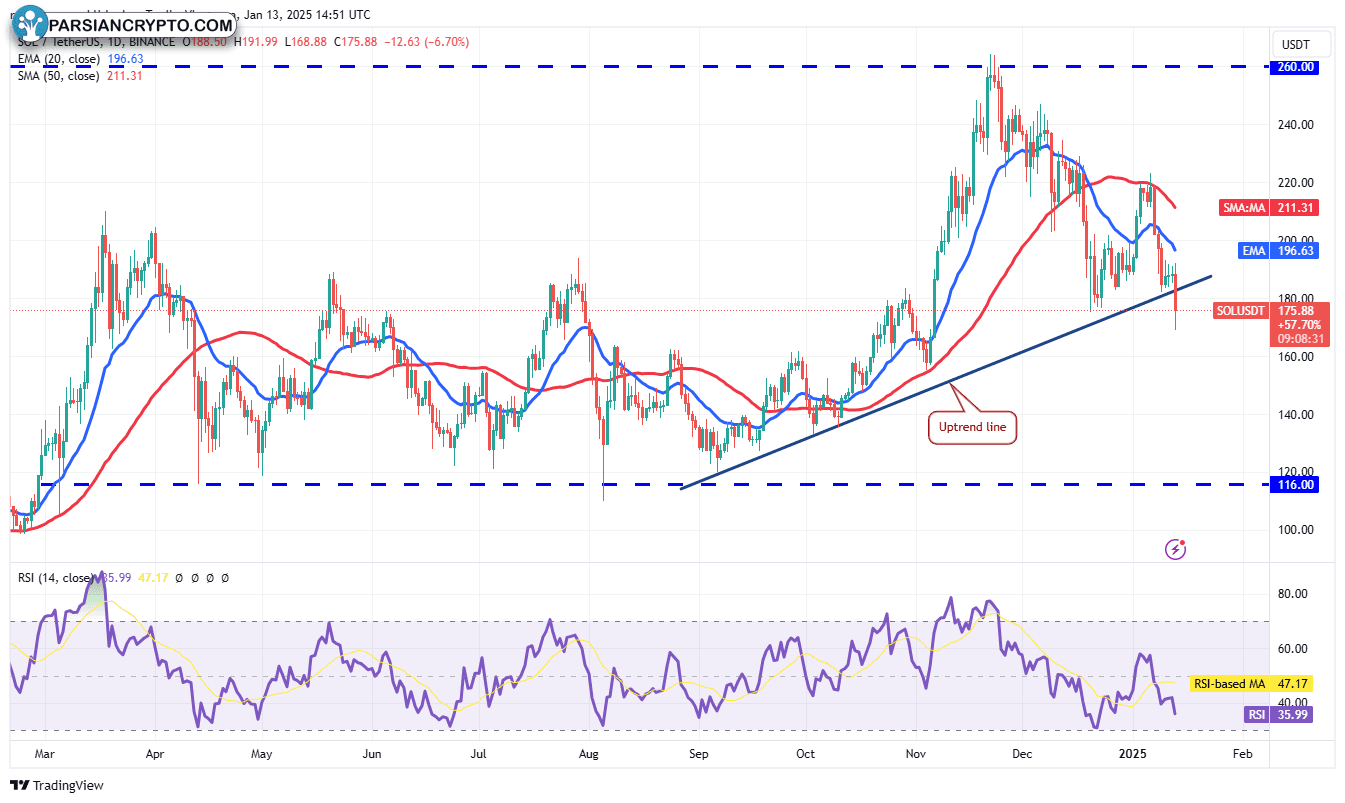Select the SMA (50, close) indicator legend

tap(59, 76)
